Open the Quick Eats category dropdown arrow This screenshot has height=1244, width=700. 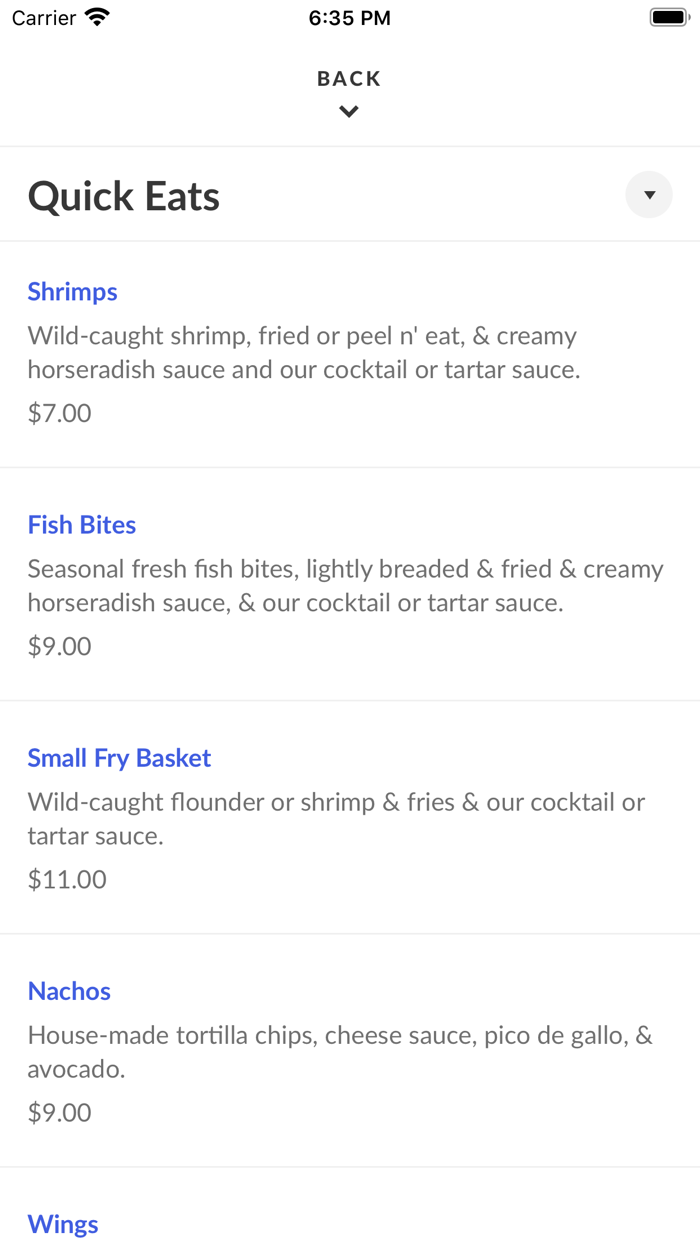click(x=649, y=195)
